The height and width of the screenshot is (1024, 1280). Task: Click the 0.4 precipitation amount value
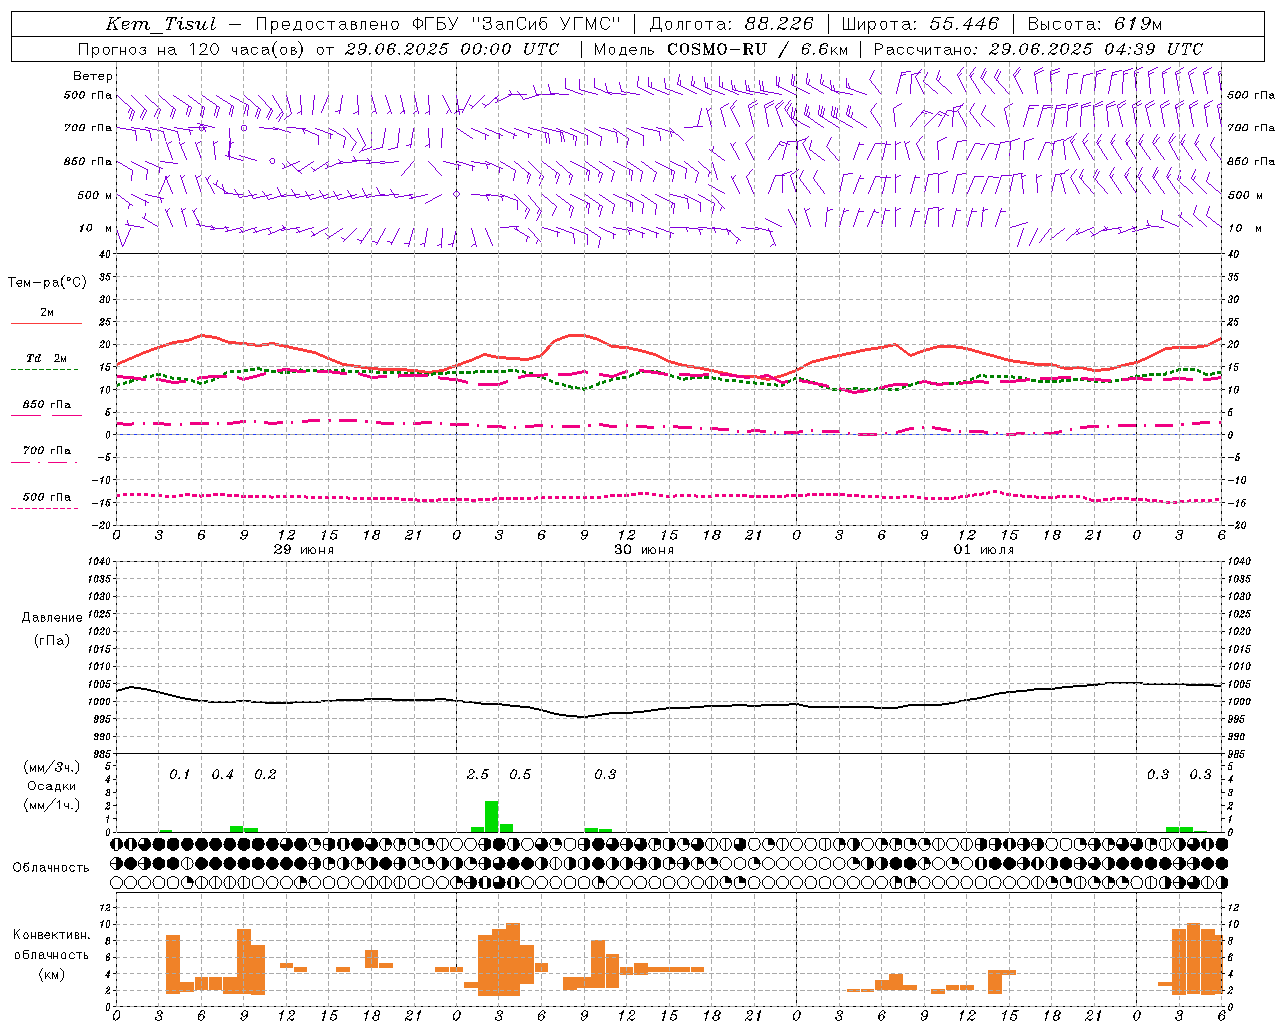coord(222,775)
